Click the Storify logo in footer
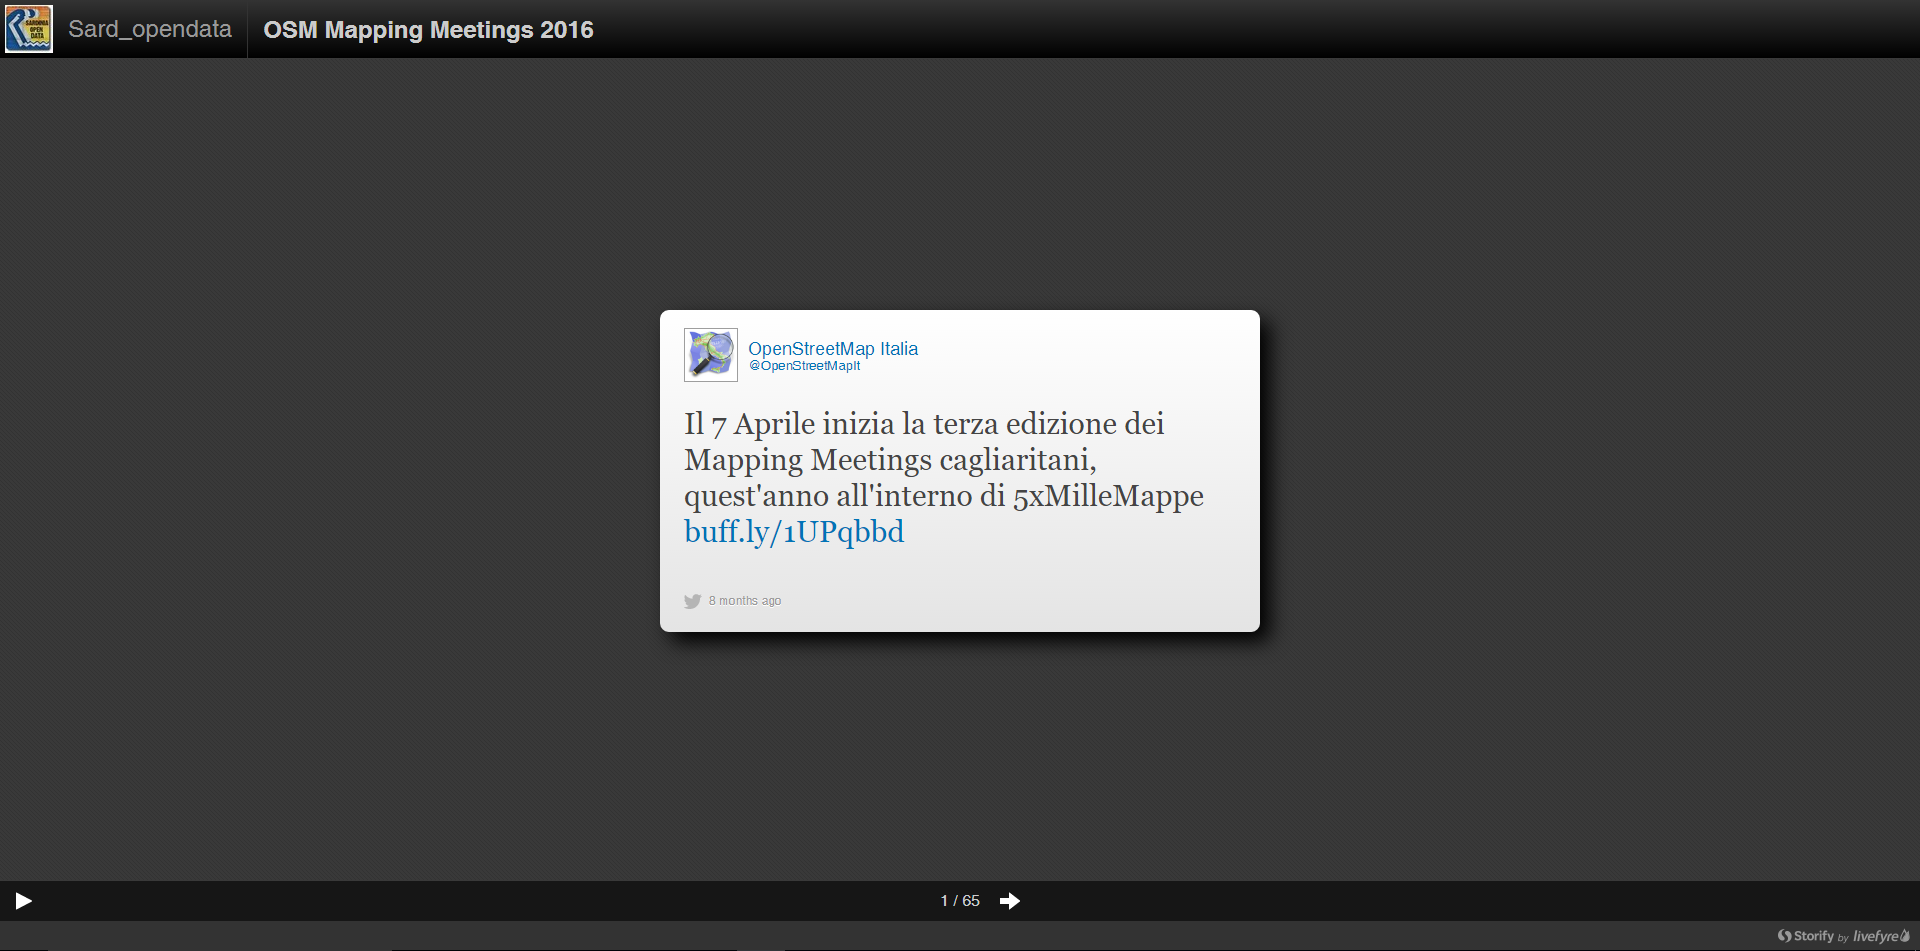This screenshot has height=951, width=1920. [x=1805, y=936]
